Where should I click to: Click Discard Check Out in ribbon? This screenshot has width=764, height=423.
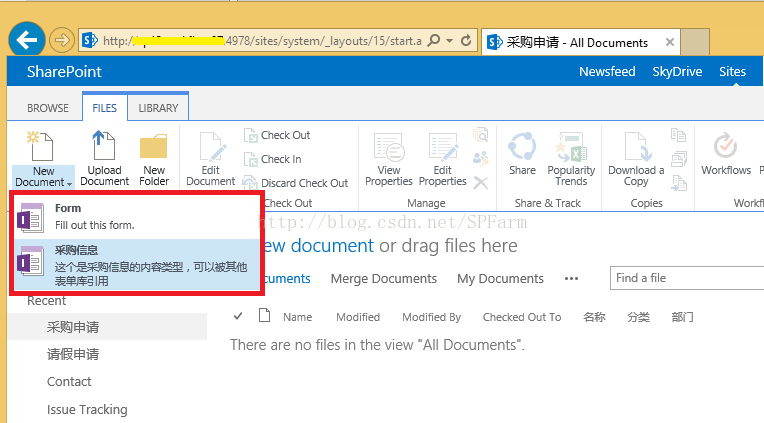click(x=295, y=183)
